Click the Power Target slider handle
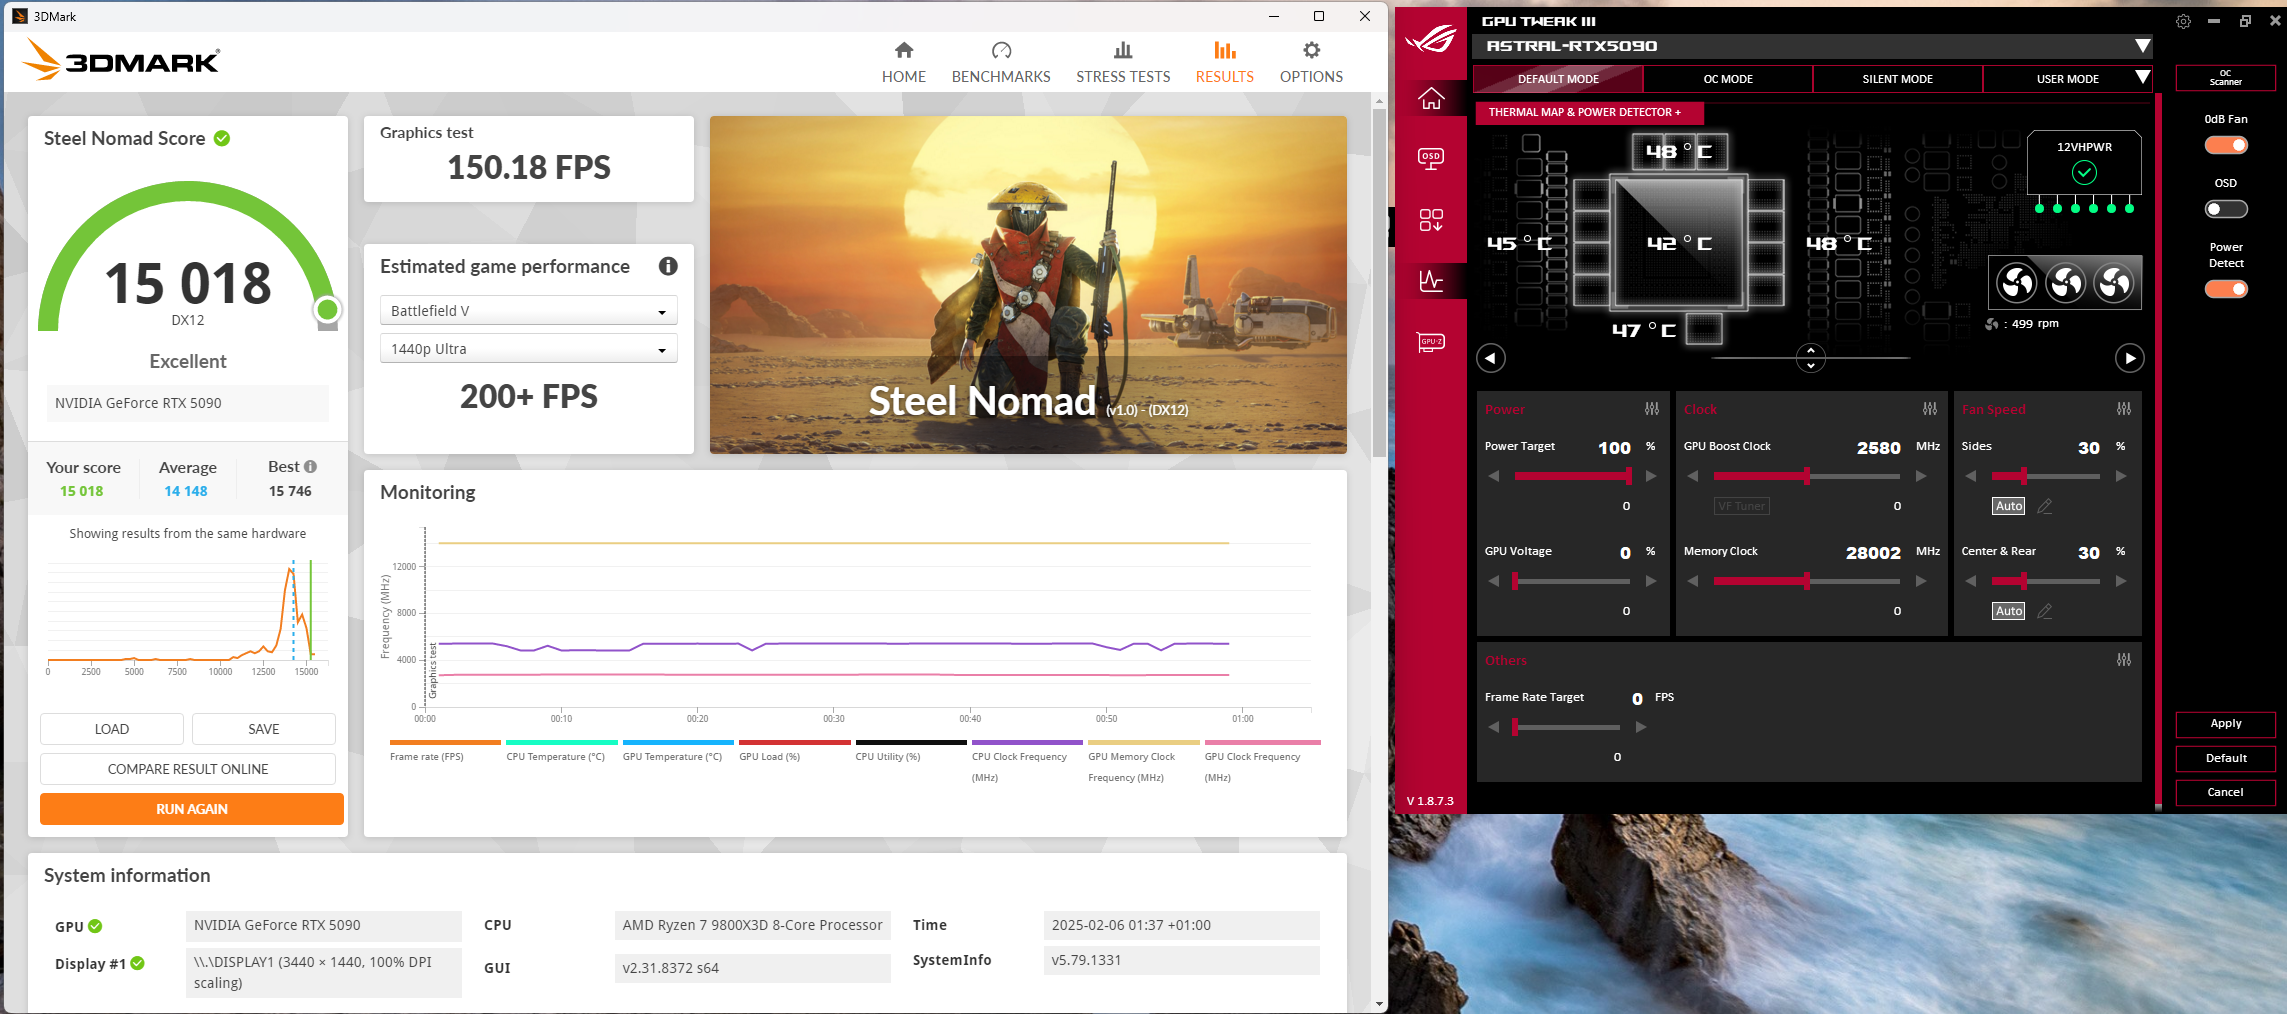Image resolution: width=2287 pixels, height=1014 pixels. [x=1629, y=476]
